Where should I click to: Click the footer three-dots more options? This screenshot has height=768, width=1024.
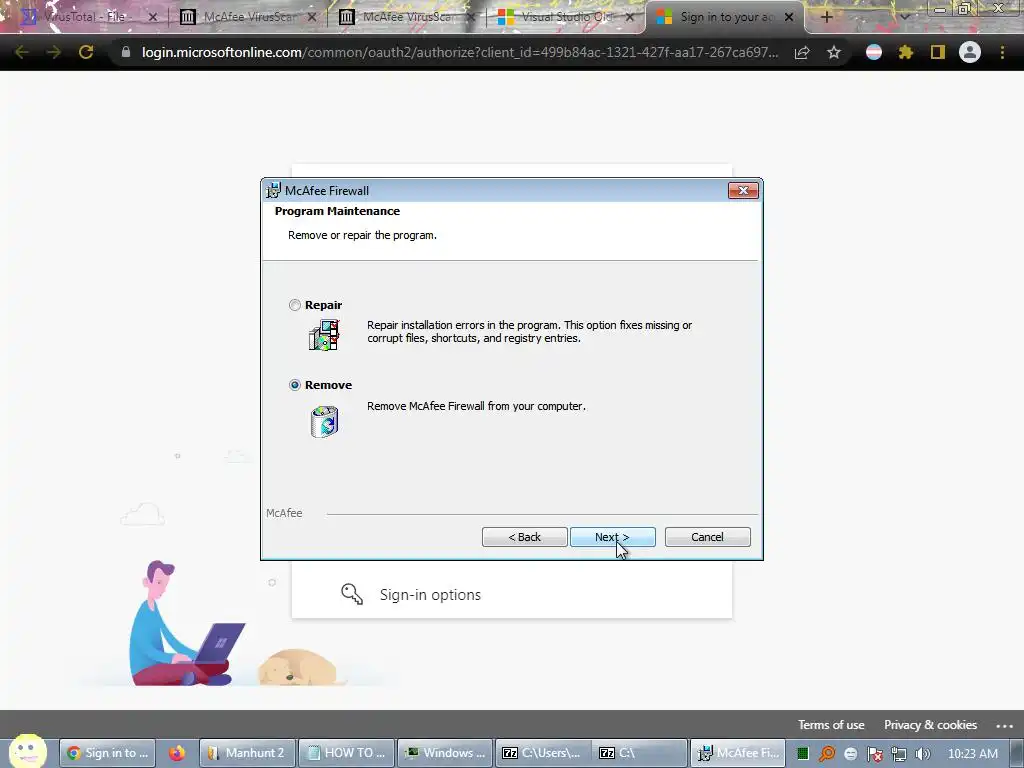1004,726
